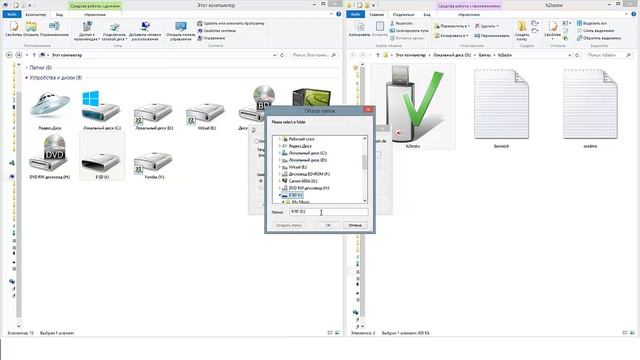Viewport: 640px width, 360px height.
Task: Select Canon 600d (G:) in folder dialog tree
Action: pyautogui.click(x=303, y=181)
